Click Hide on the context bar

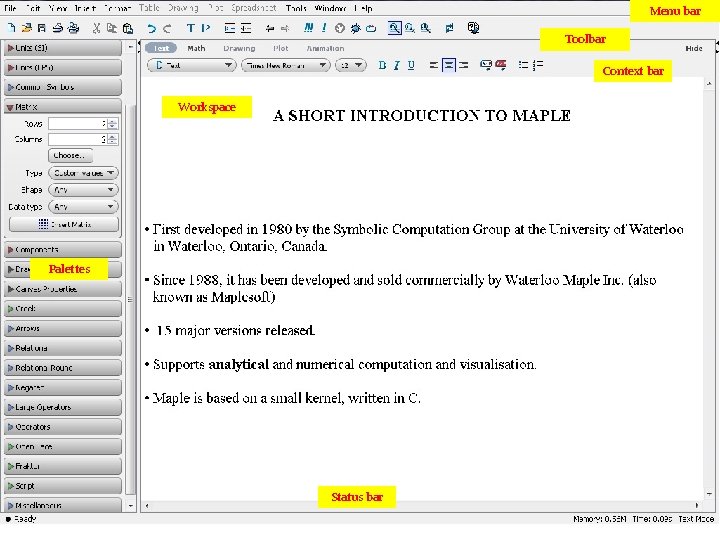coord(693,48)
